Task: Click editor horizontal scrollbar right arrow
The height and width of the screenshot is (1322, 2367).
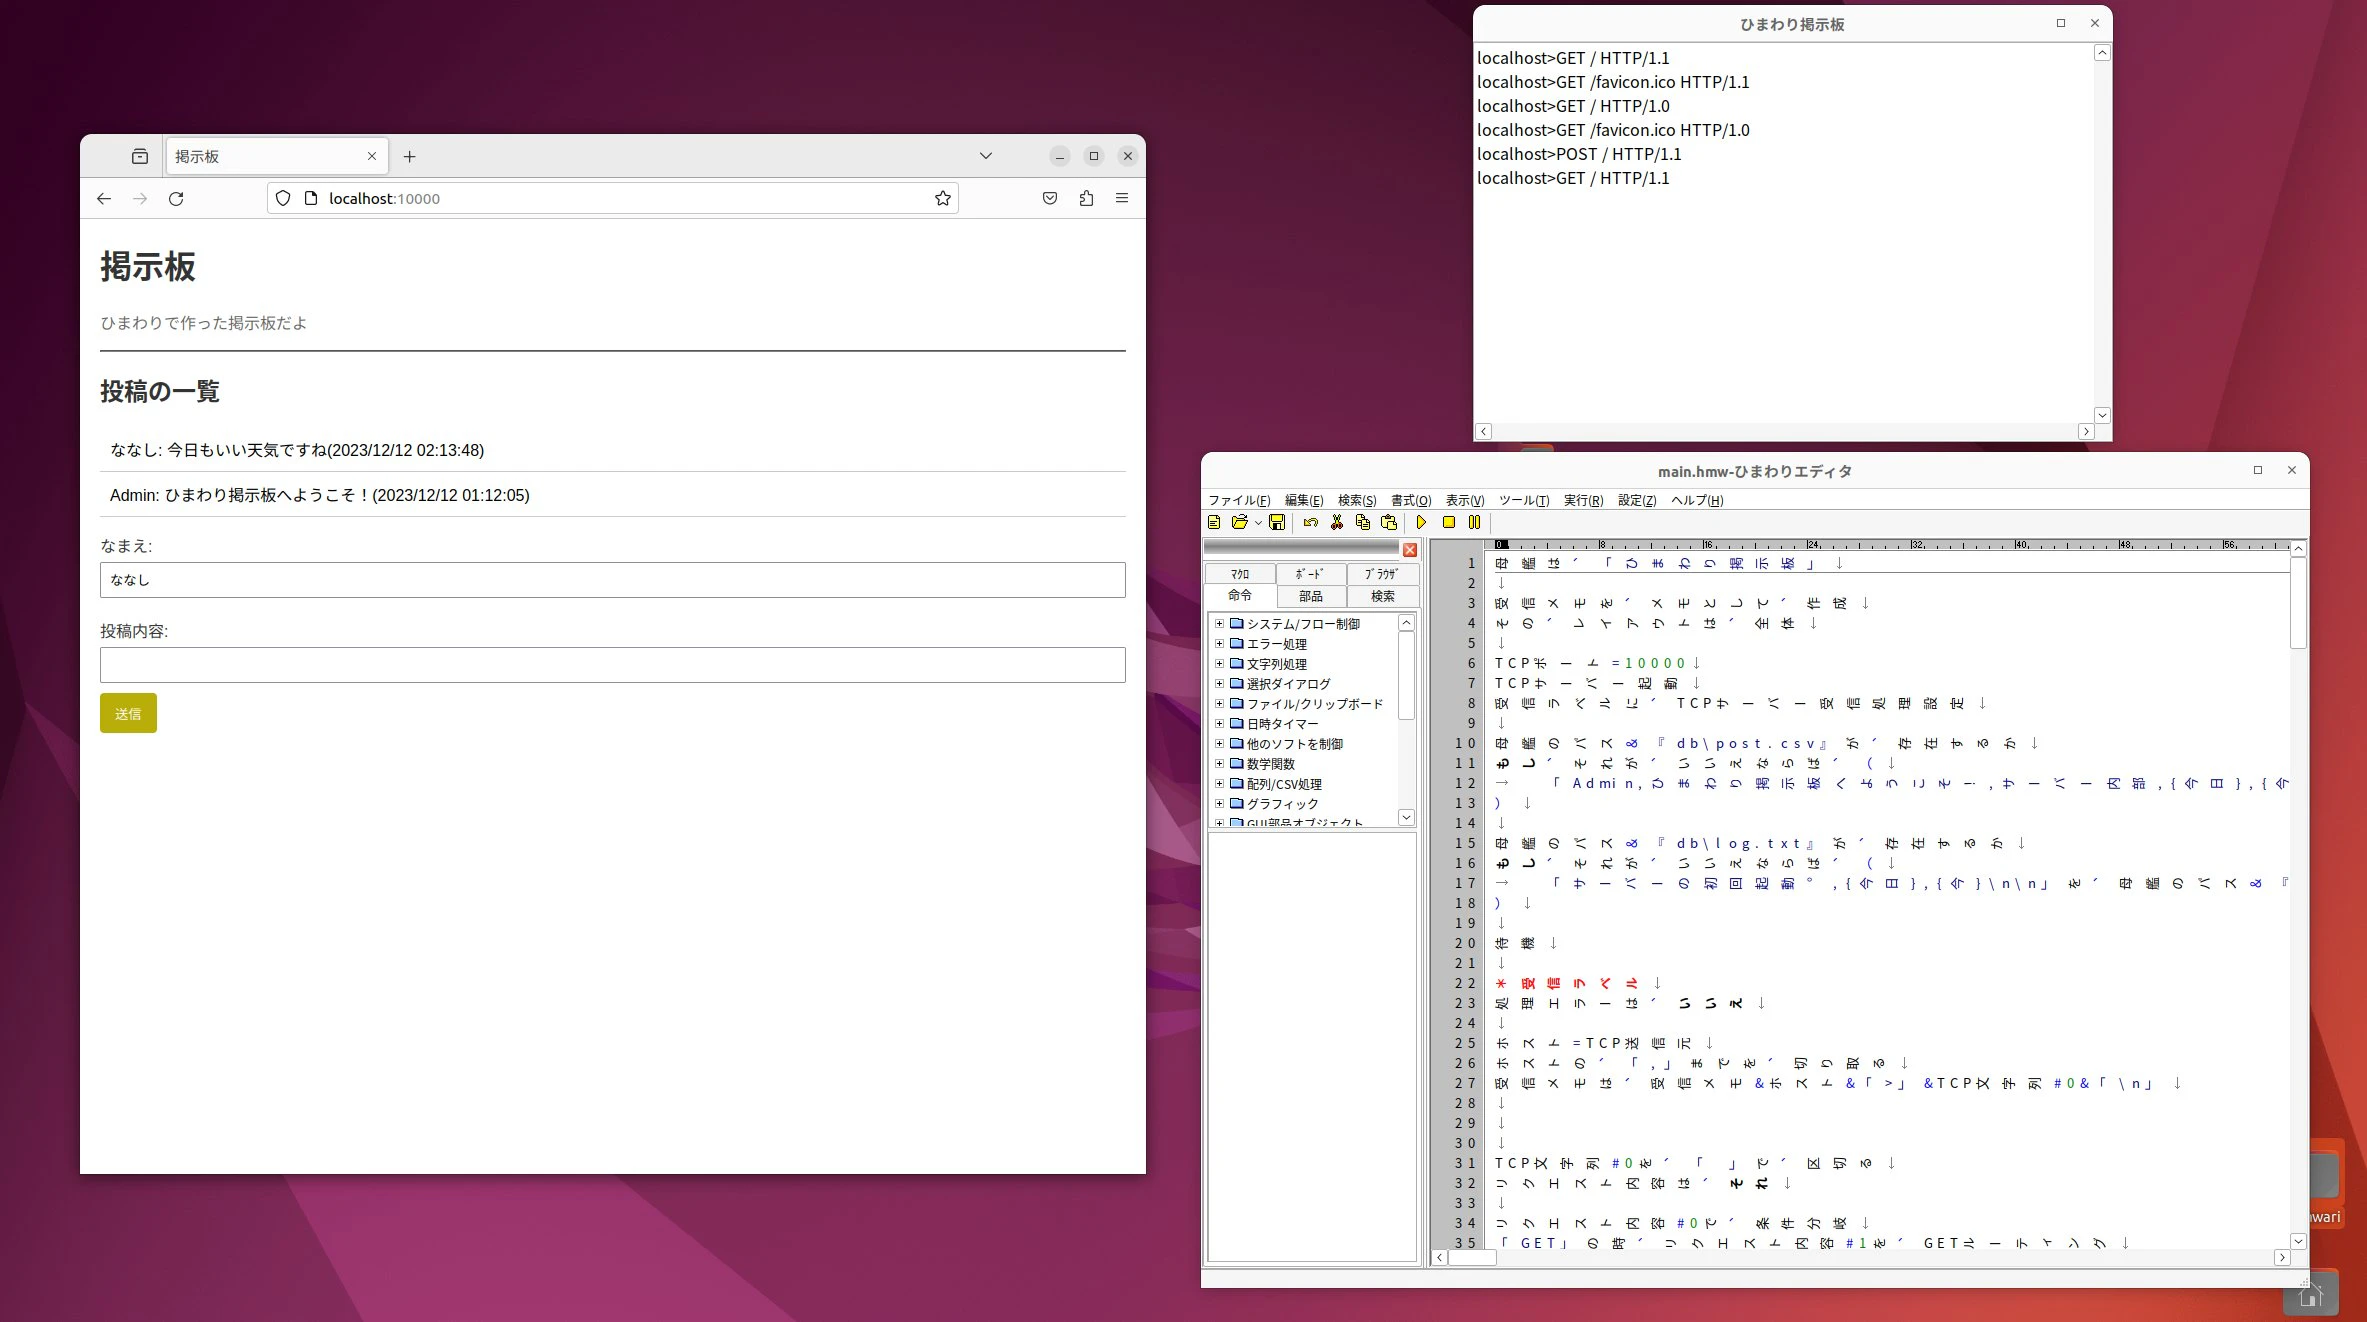Action: (x=2282, y=1258)
